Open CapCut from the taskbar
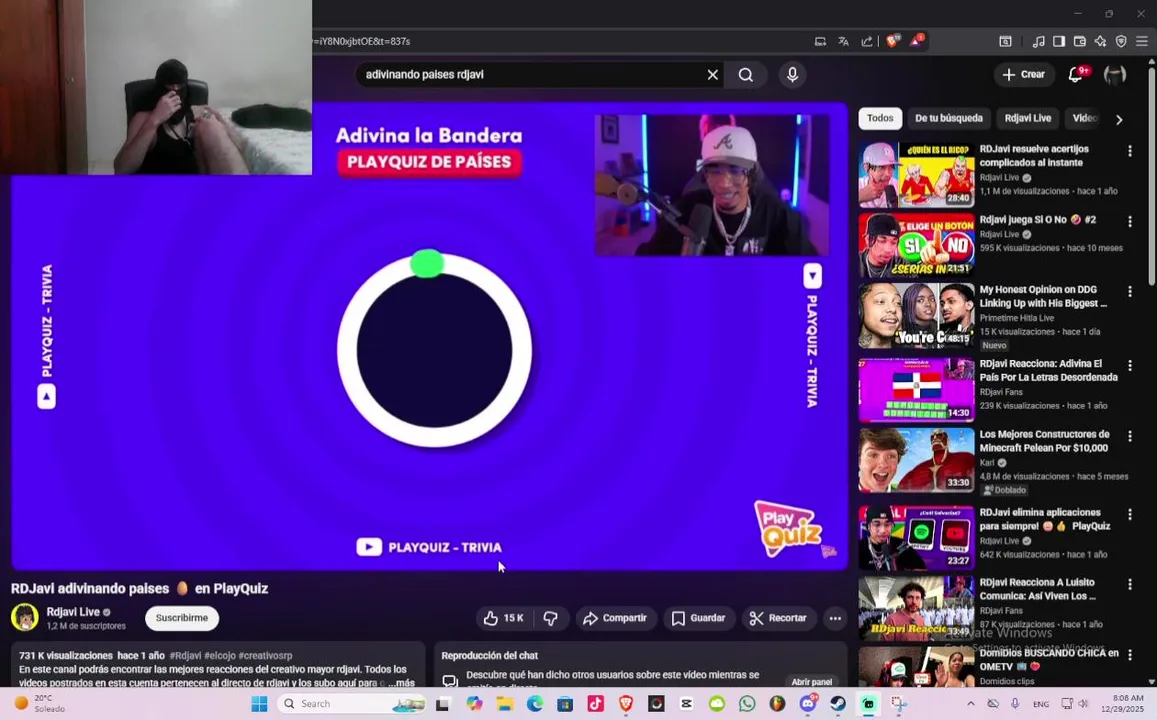The image size is (1157, 720). [x=686, y=704]
